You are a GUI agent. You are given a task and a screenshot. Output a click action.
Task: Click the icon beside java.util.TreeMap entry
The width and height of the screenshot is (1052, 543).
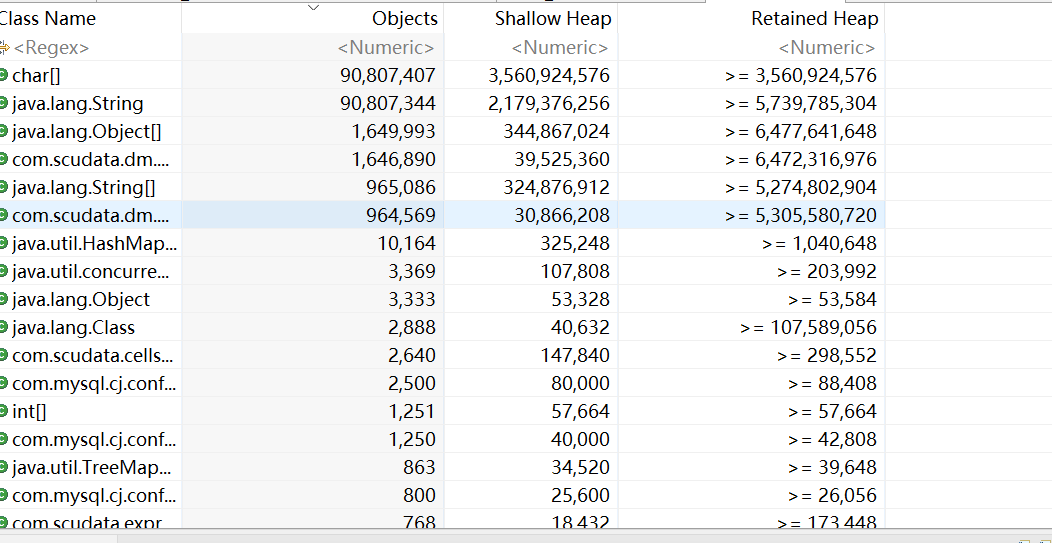tap(4, 467)
